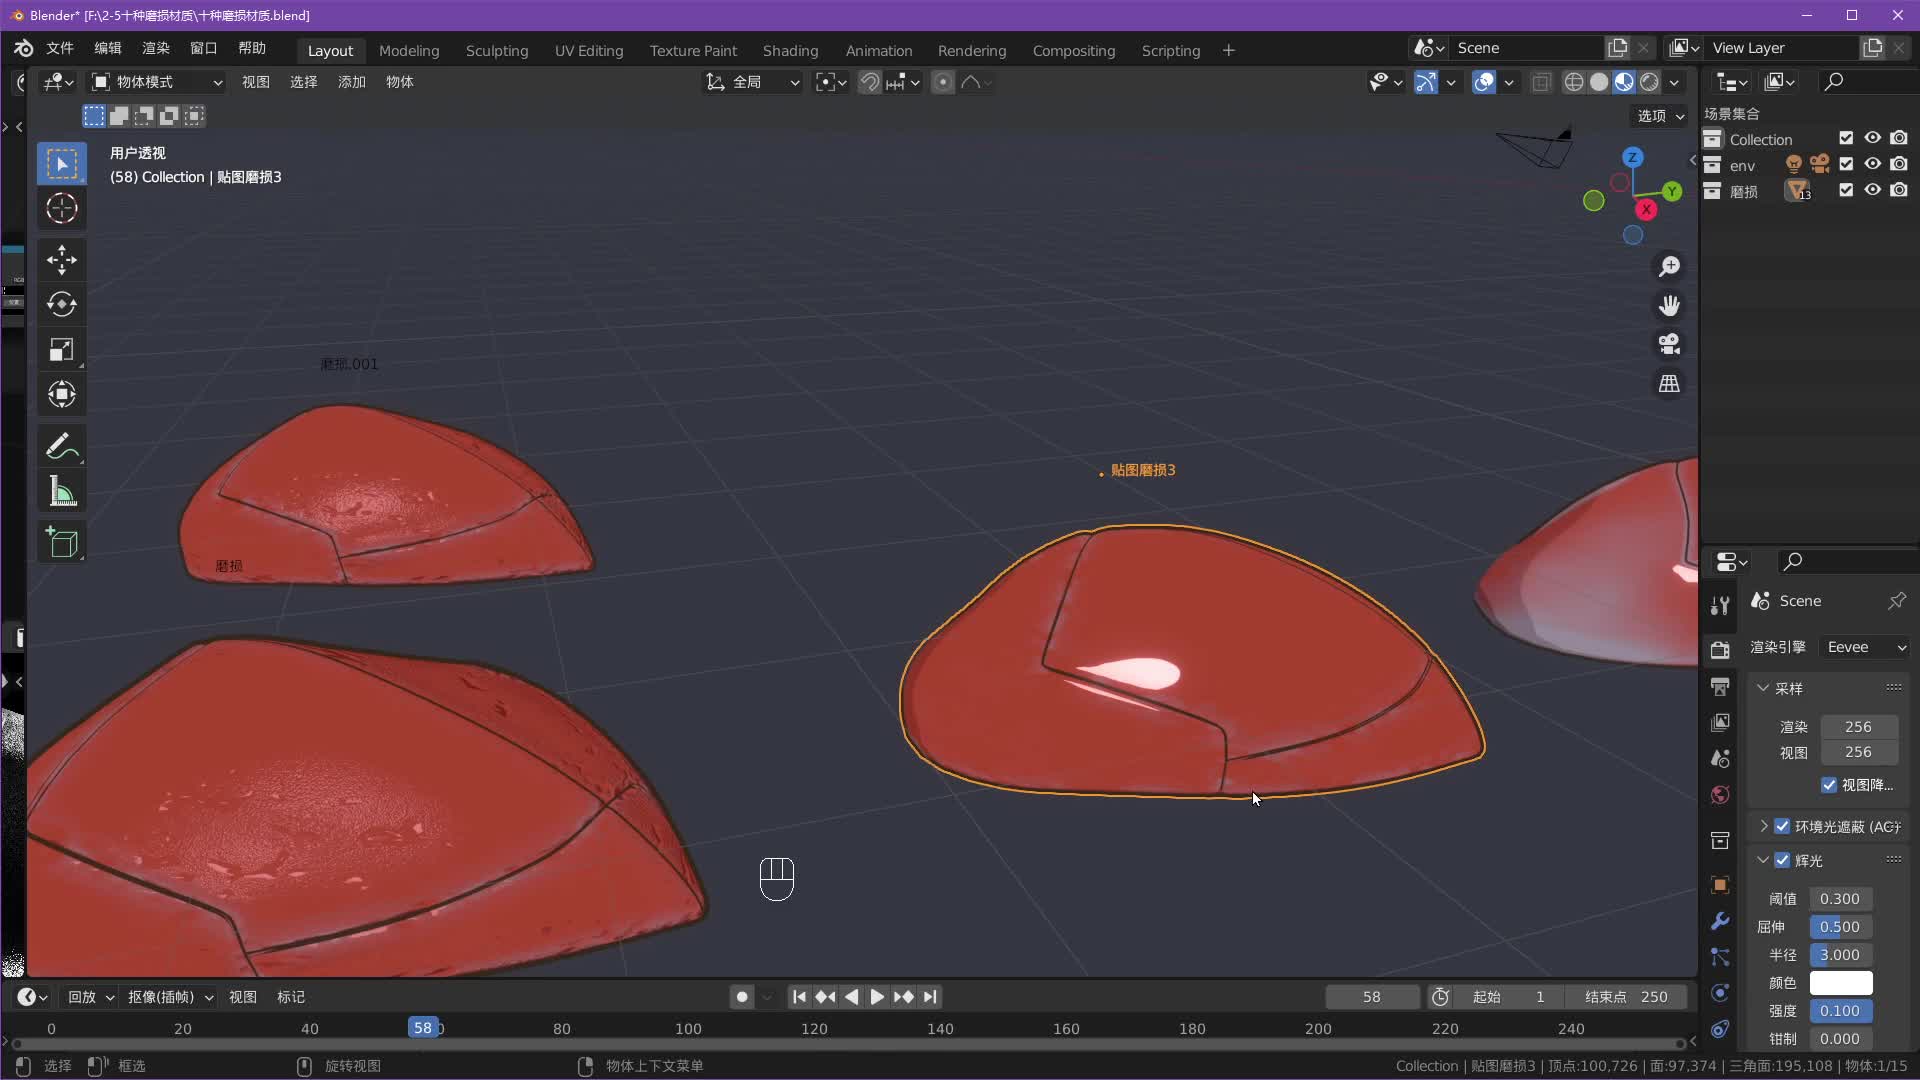The width and height of the screenshot is (1920, 1080).
Task: Hide the env collection in viewport
Action: point(1872,164)
